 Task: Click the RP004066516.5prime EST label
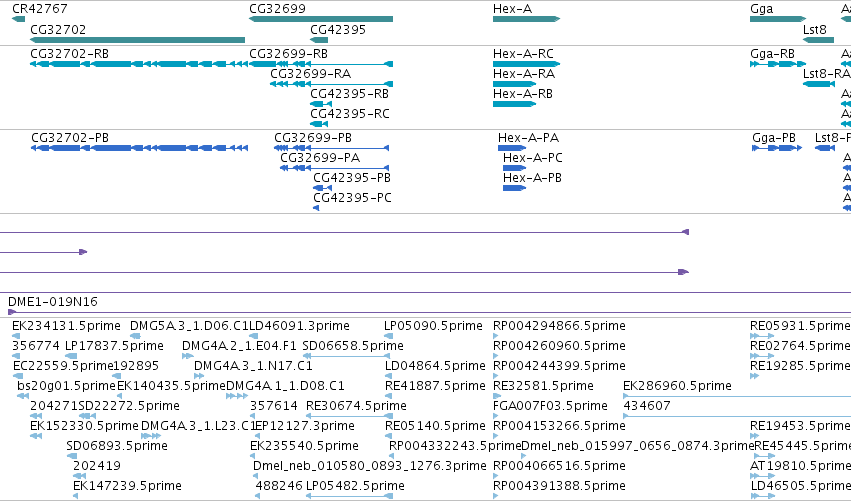pyautogui.click(x=559, y=466)
